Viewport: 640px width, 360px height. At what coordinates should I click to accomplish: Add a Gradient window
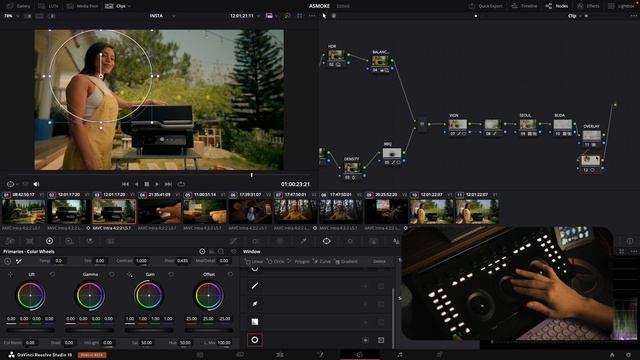click(346, 261)
